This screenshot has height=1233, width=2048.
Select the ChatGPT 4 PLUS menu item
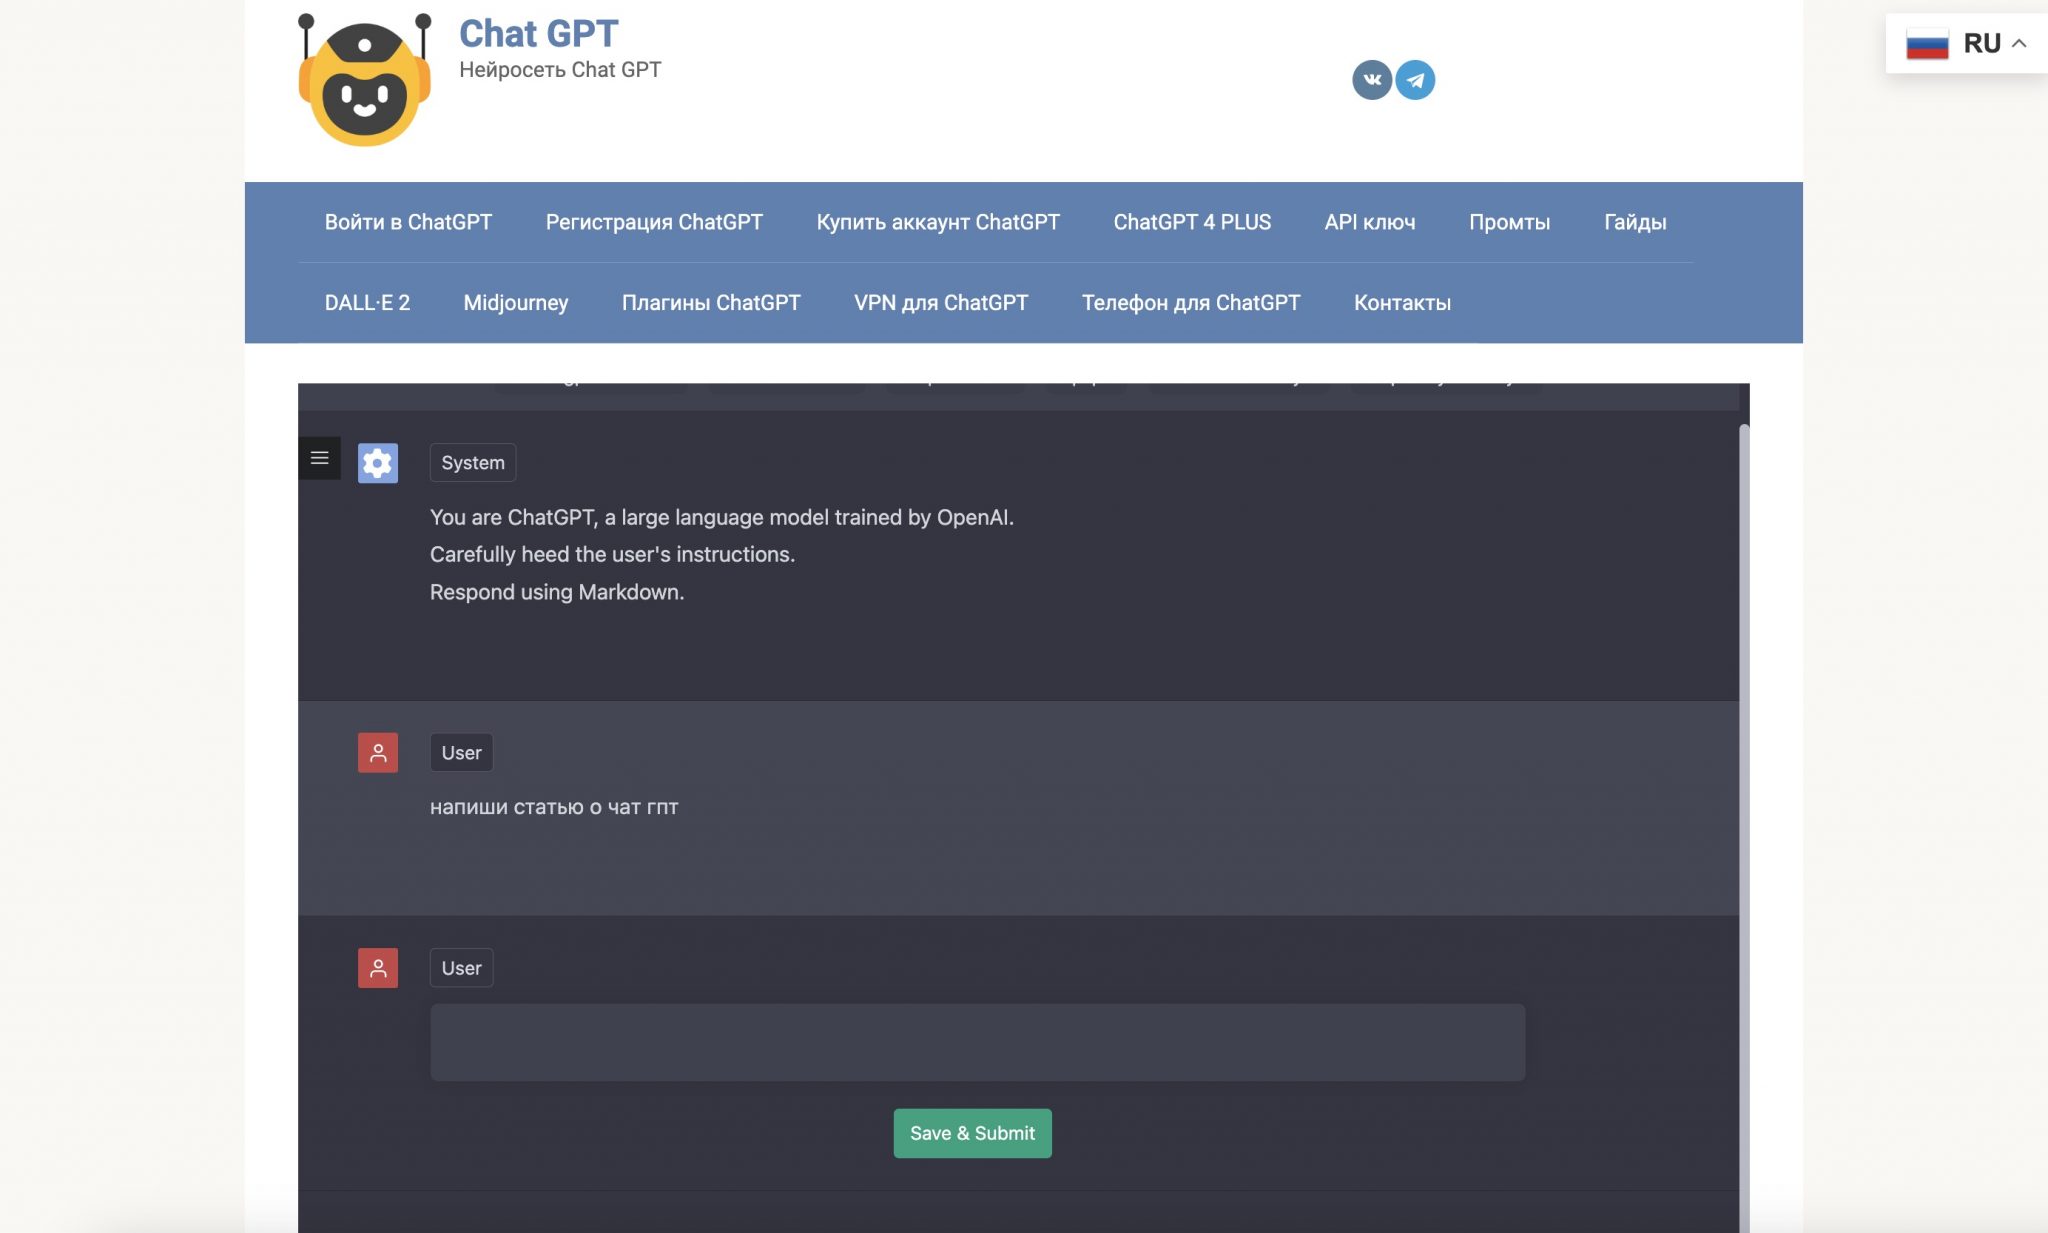click(1192, 222)
